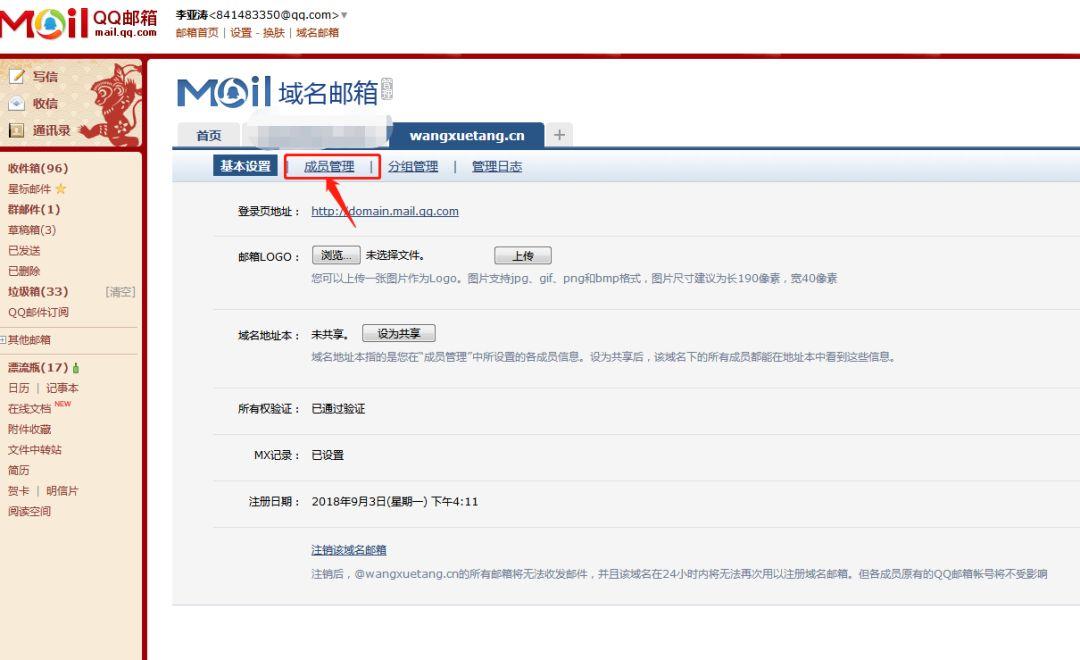Select the 首页 tab

click(x=208, y=133)
